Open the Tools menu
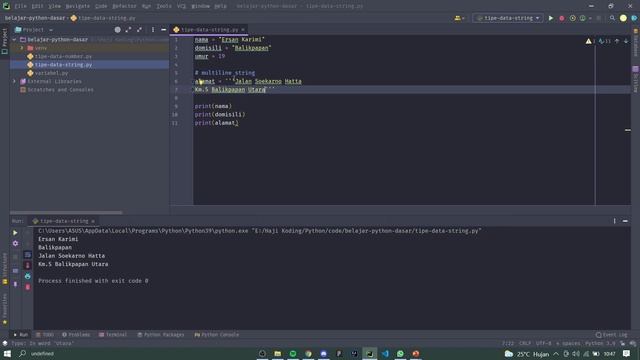 (x=164, y=6)
